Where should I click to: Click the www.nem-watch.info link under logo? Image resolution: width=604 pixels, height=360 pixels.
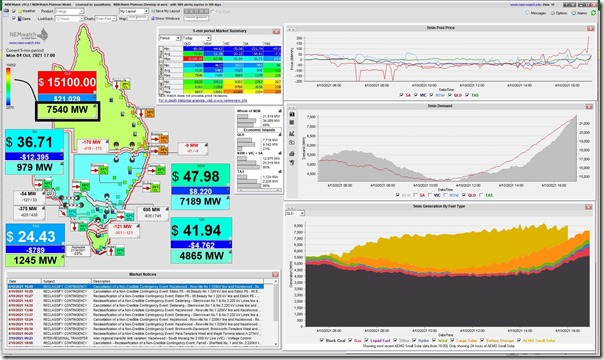pos(24,43)
